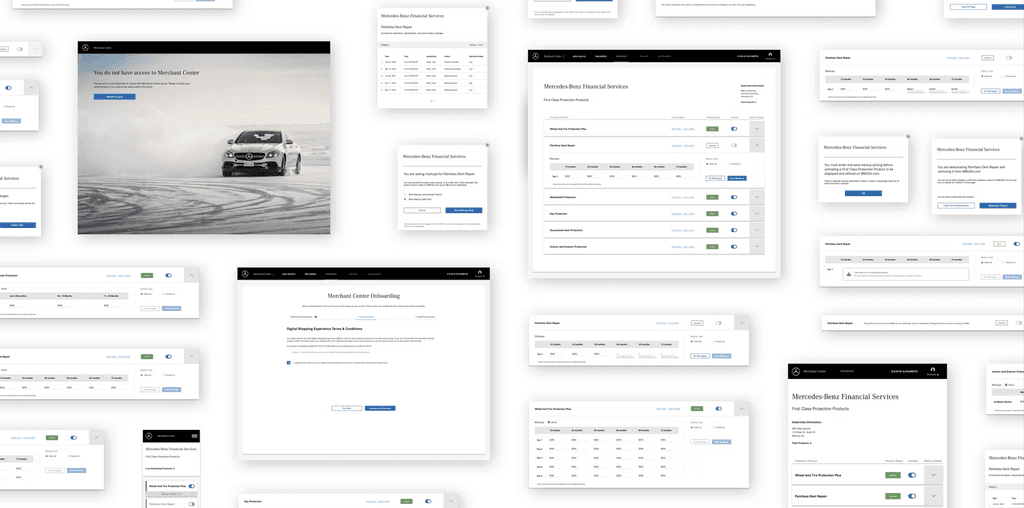Screen dimensions: 1024x508
Task: Expand Wheel And Tire Protection Plus row, main page
Action: point(757,129)
